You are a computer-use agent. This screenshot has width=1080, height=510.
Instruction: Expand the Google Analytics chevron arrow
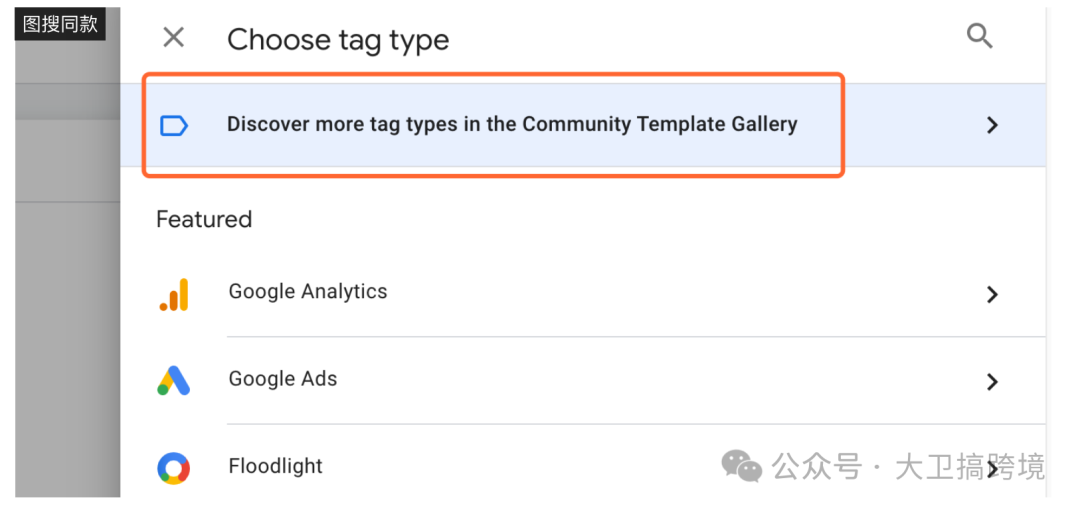[x=992, y=294]
